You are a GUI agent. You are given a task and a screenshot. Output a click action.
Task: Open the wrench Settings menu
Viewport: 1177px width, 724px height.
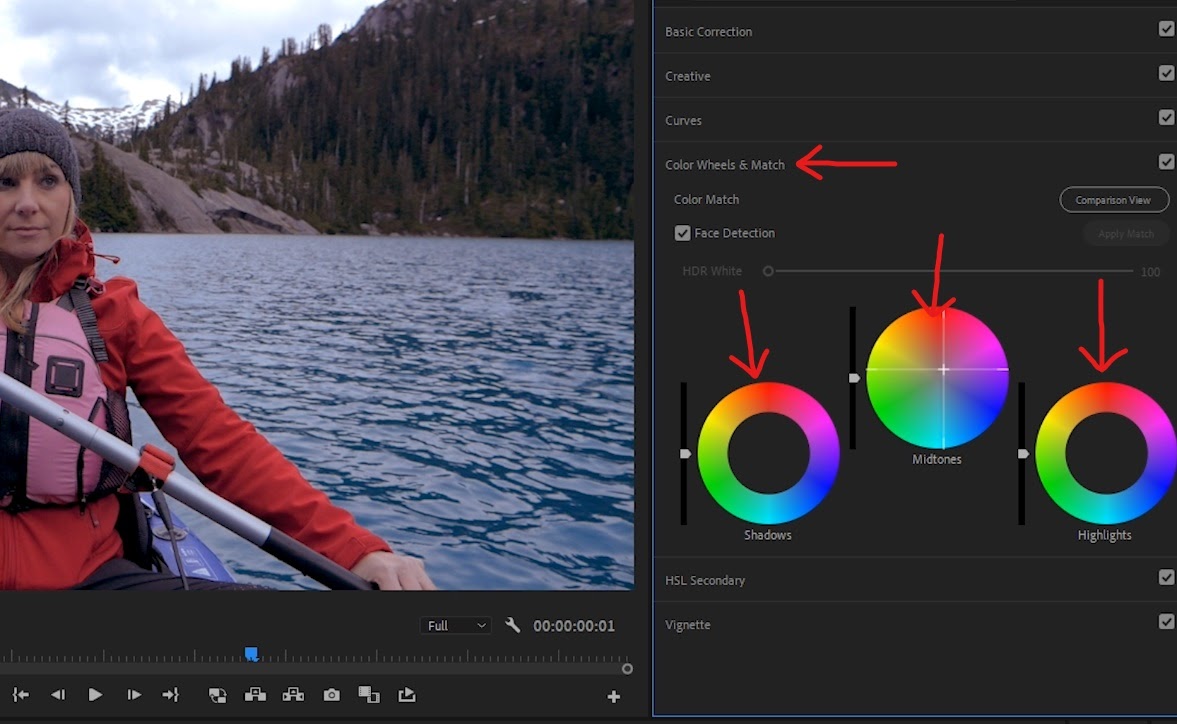coord(513,625)
